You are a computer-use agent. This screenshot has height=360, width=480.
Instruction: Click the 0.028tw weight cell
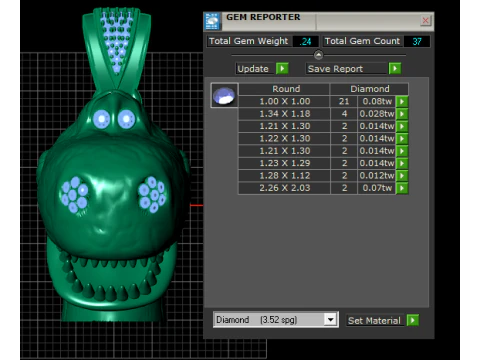point(377,114)
